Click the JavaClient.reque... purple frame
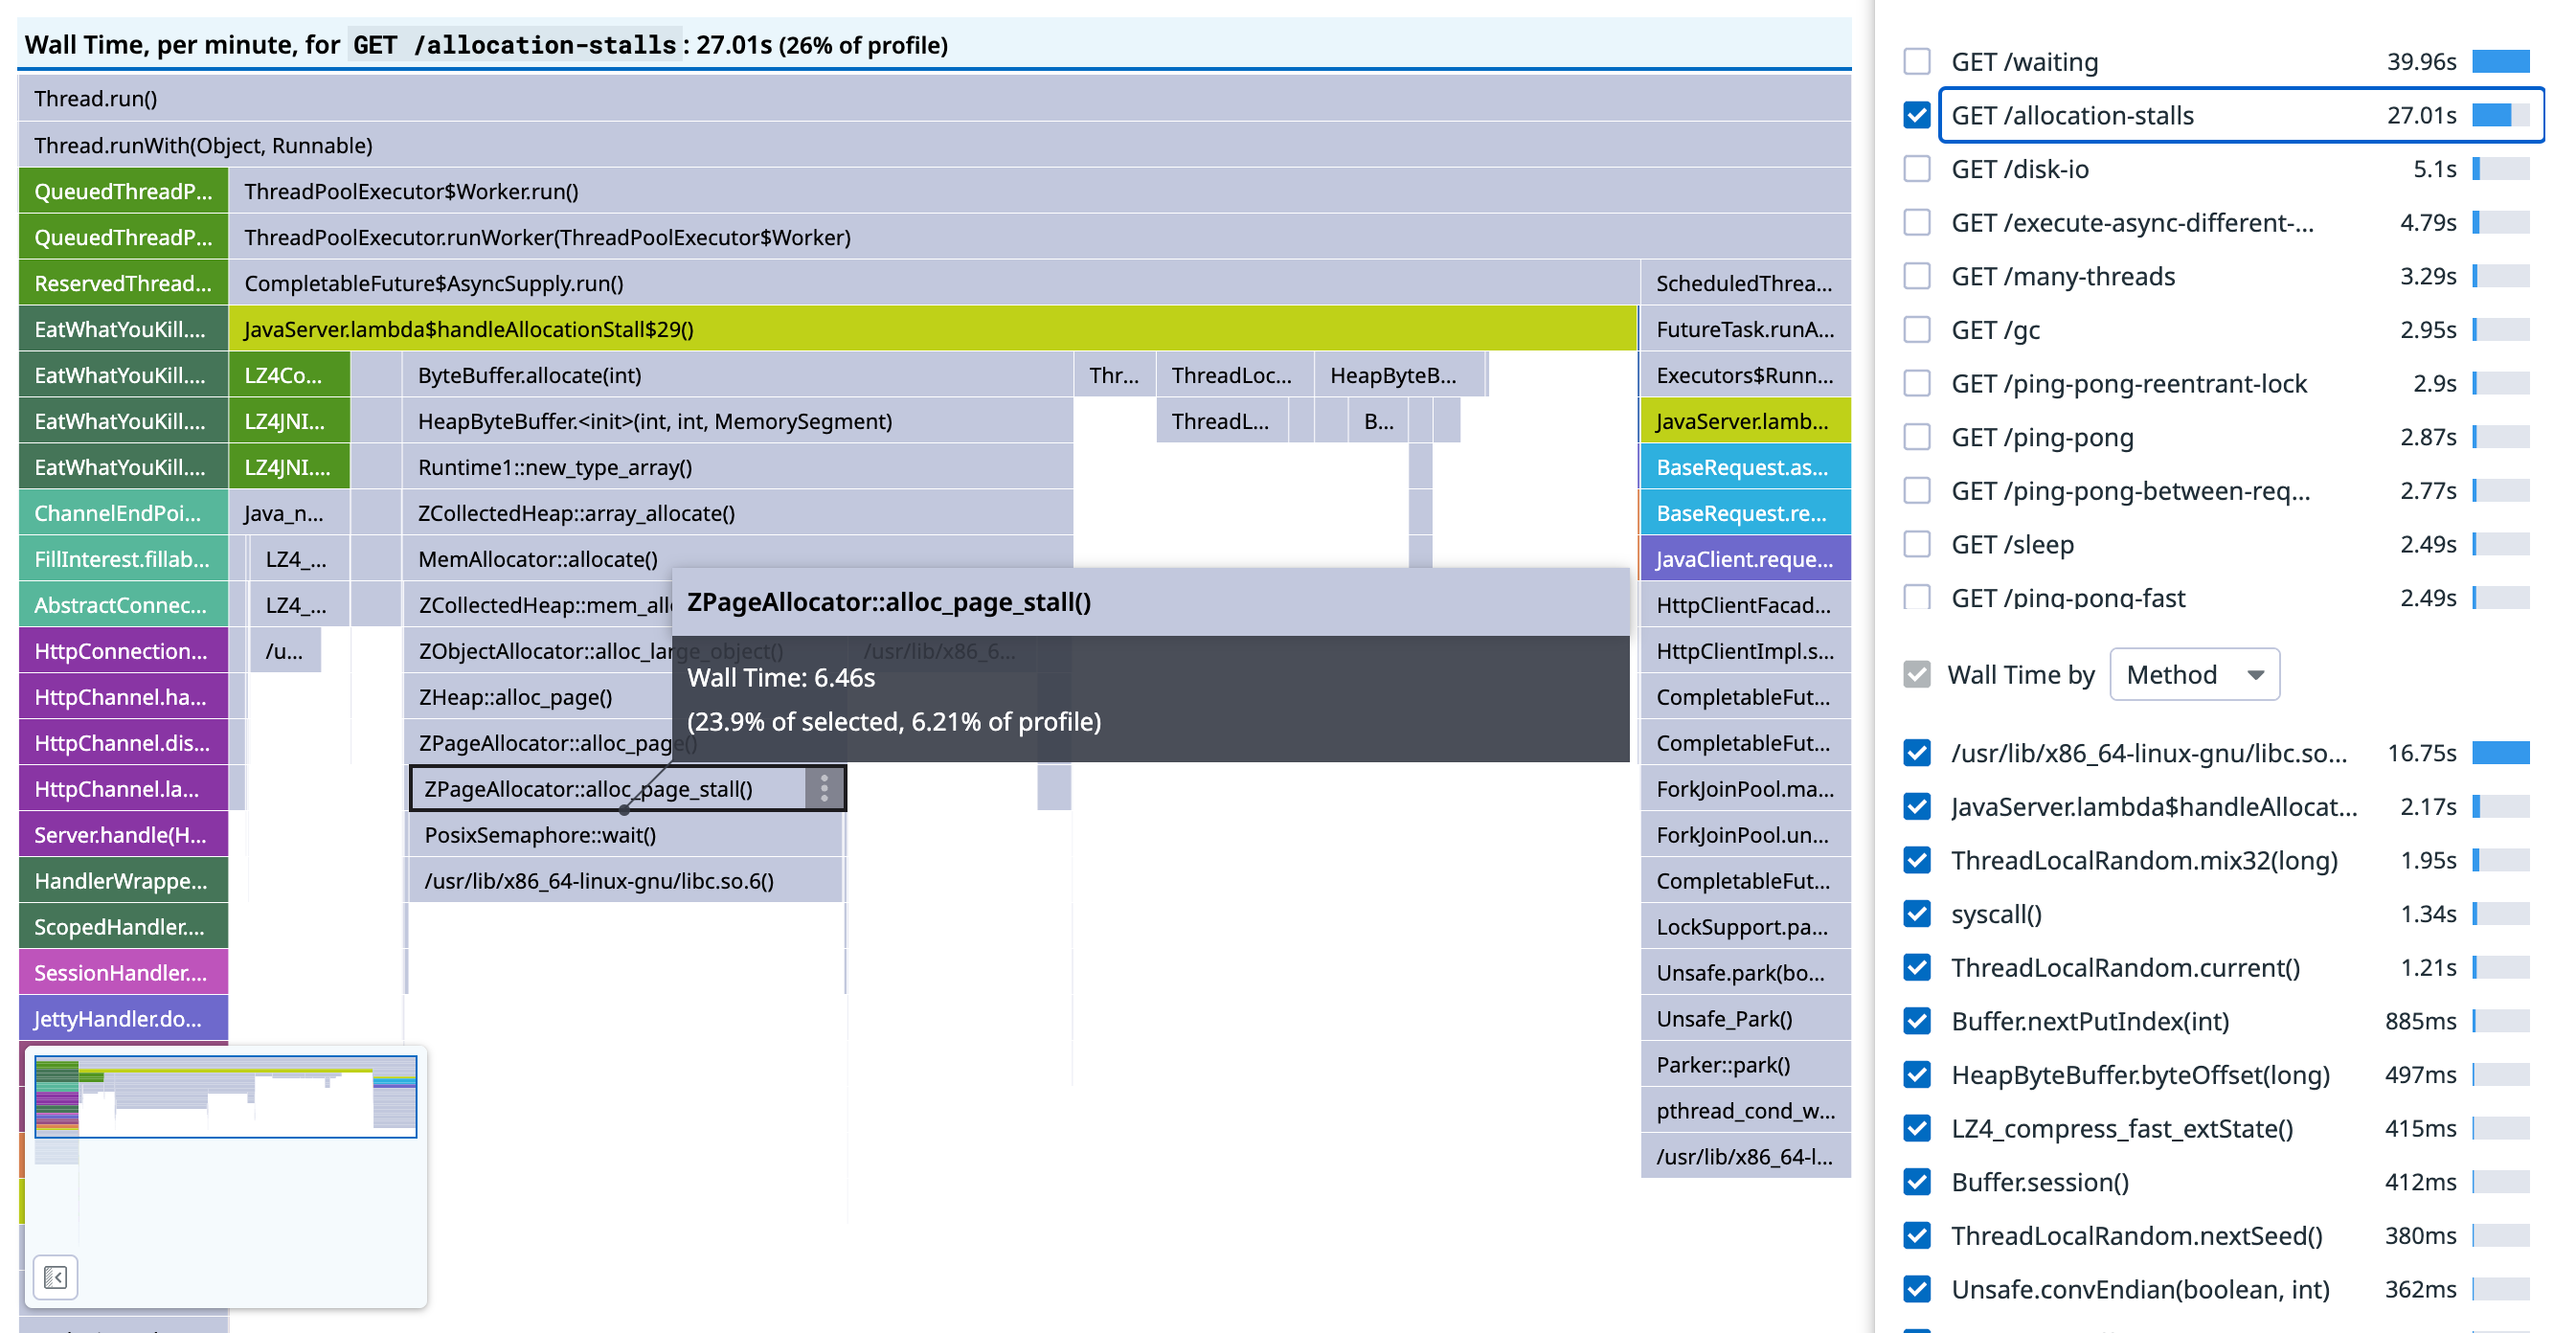The width and height of the screenshot is (2576, 1333). (x=1744, y=559)
